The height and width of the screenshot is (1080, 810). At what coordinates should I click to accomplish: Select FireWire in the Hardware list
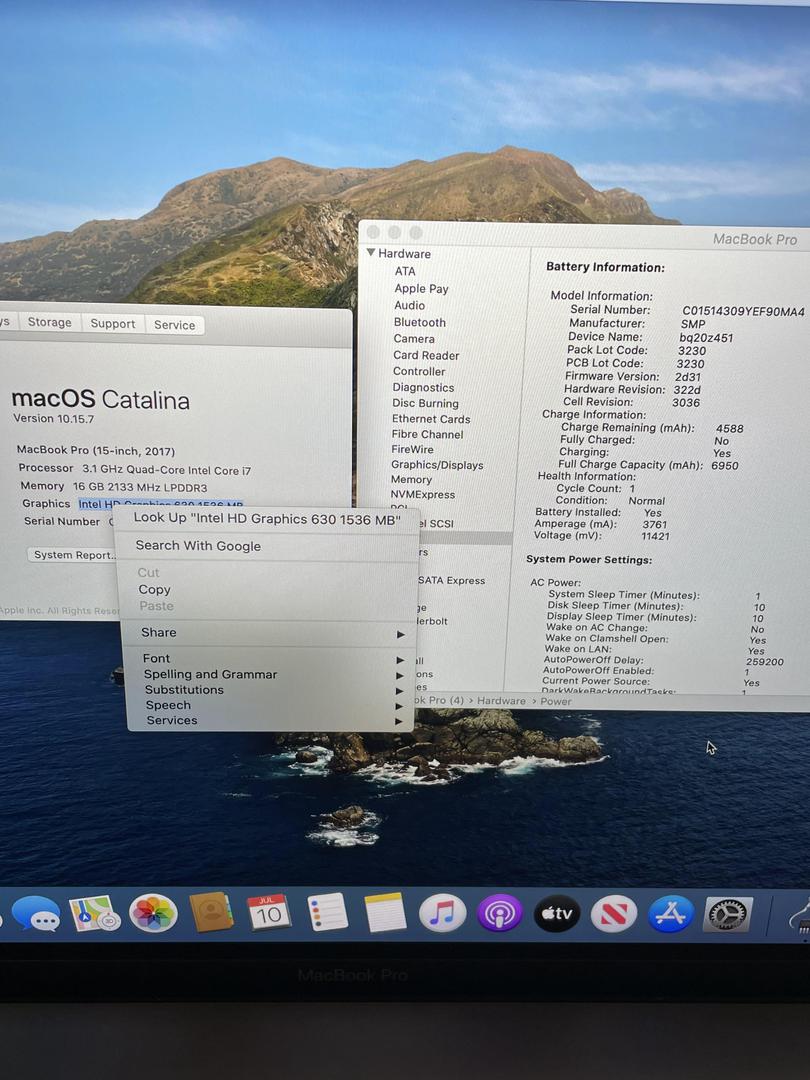point(413,449)
